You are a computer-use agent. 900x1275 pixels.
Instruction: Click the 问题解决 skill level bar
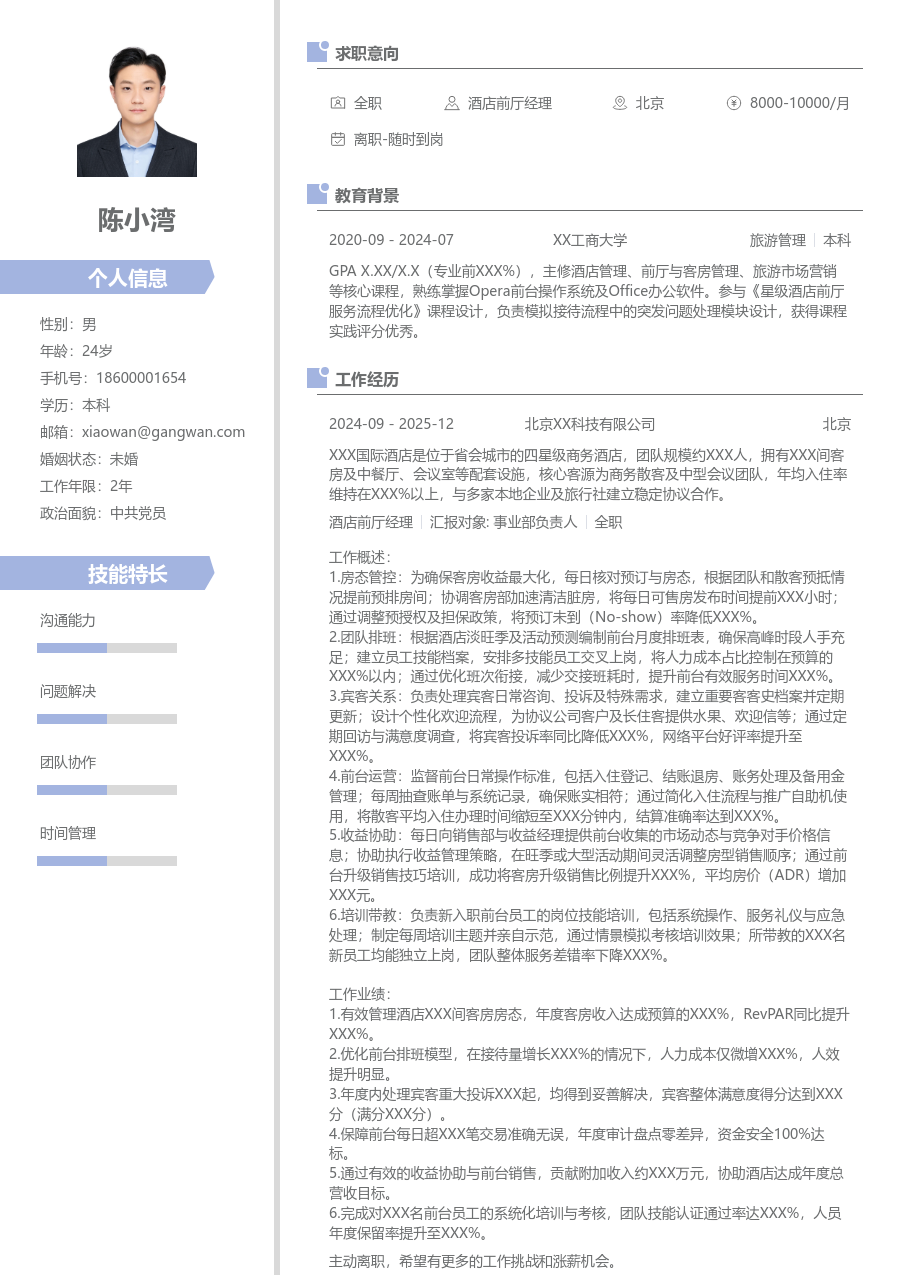(x=107, y=719)
